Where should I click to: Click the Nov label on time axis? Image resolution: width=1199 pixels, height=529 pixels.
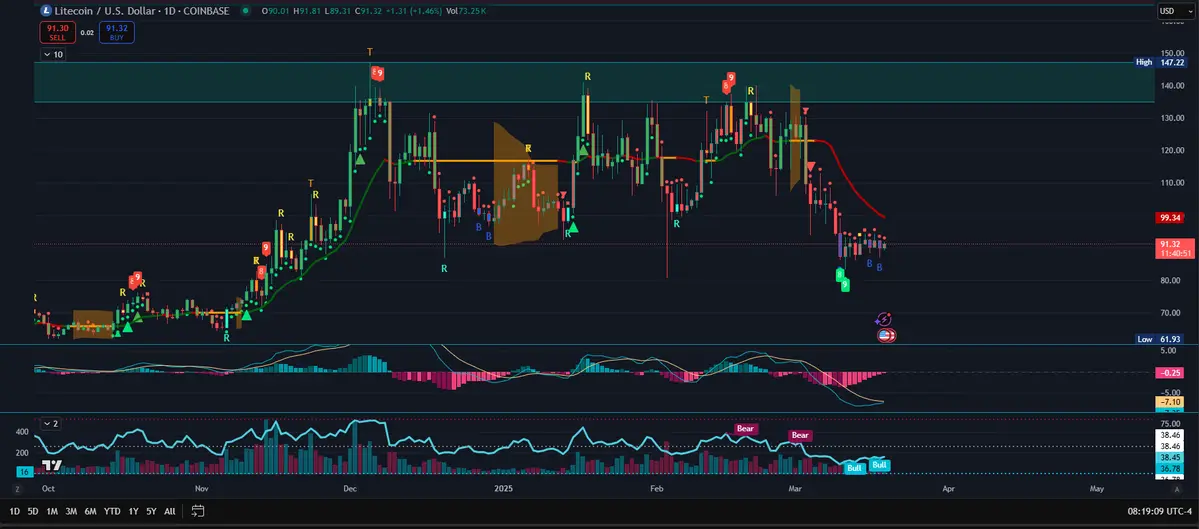point(202,487)
